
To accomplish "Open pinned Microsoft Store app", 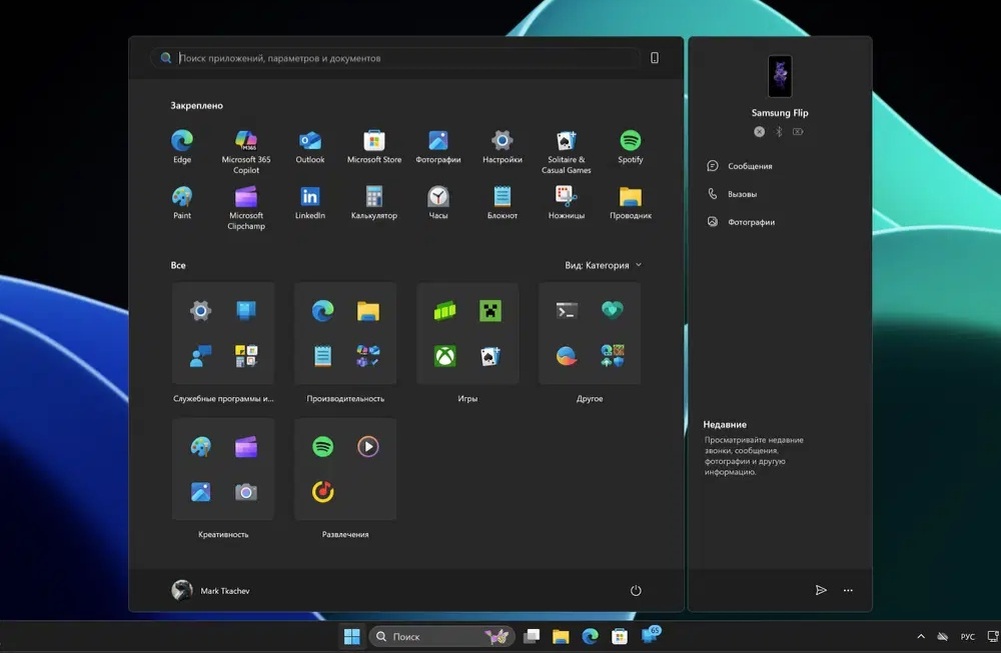I will pyautogui.click(x=374, y=147).
